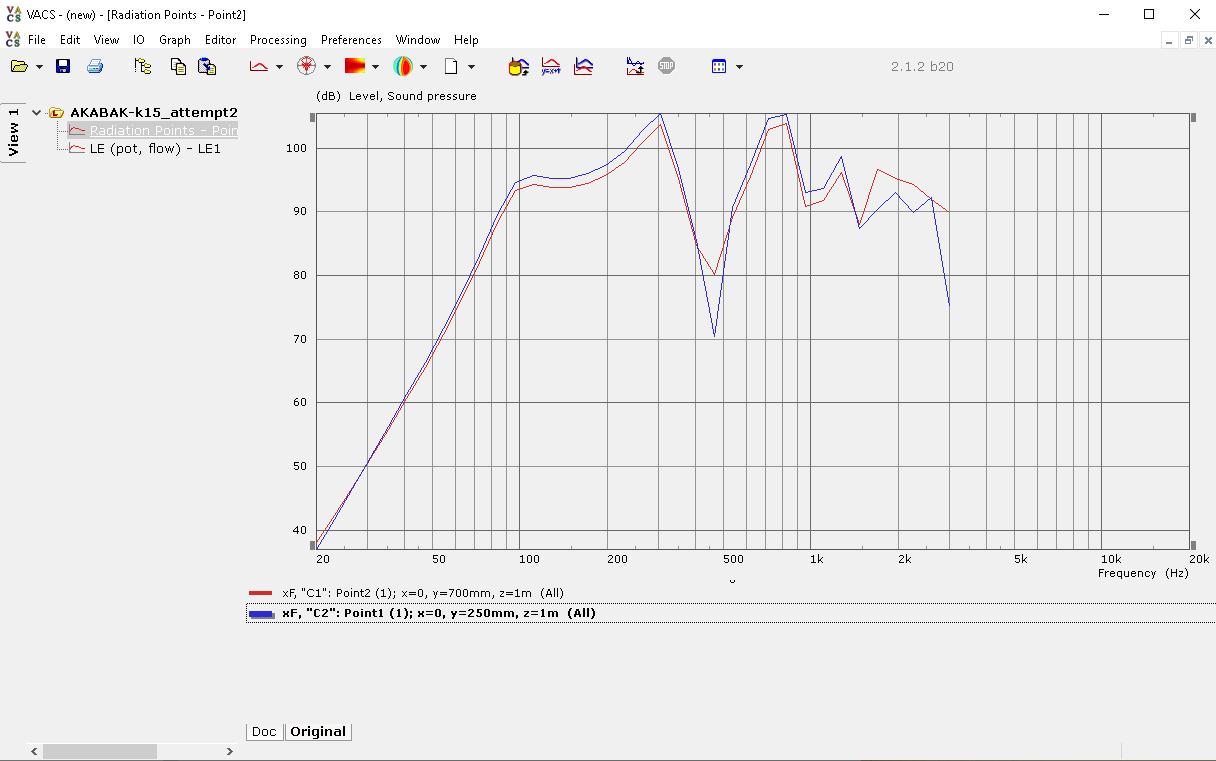Click the y=x+f curve formula icon
This screenshot has height=761, width=1216.
[551, 66]
